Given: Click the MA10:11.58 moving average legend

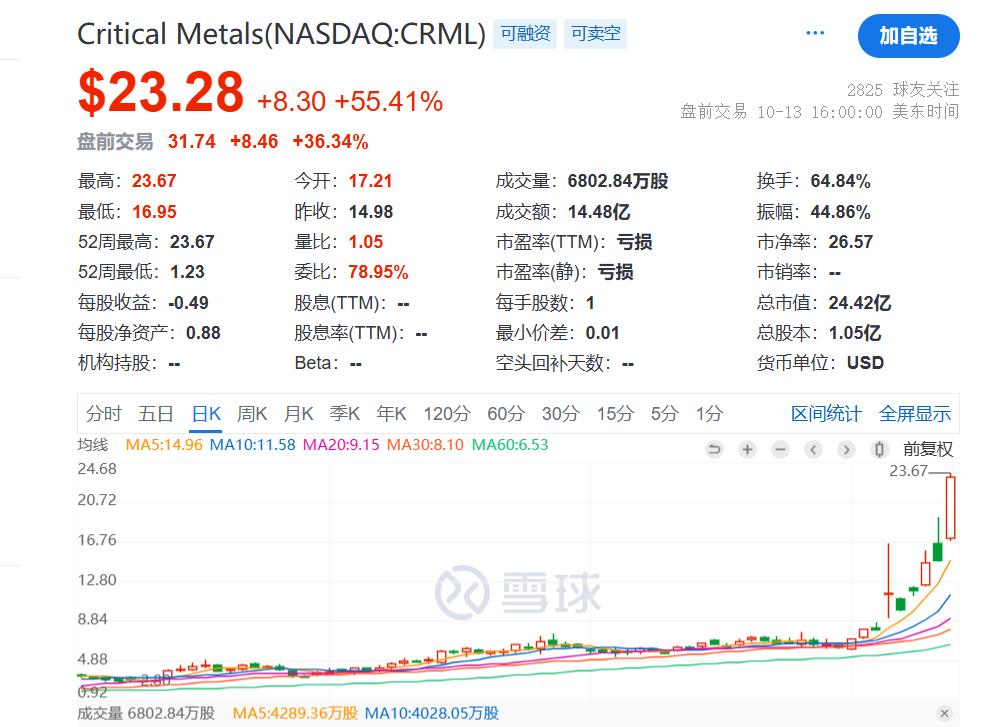Looking at the screenshot, I should click(252, 445).
